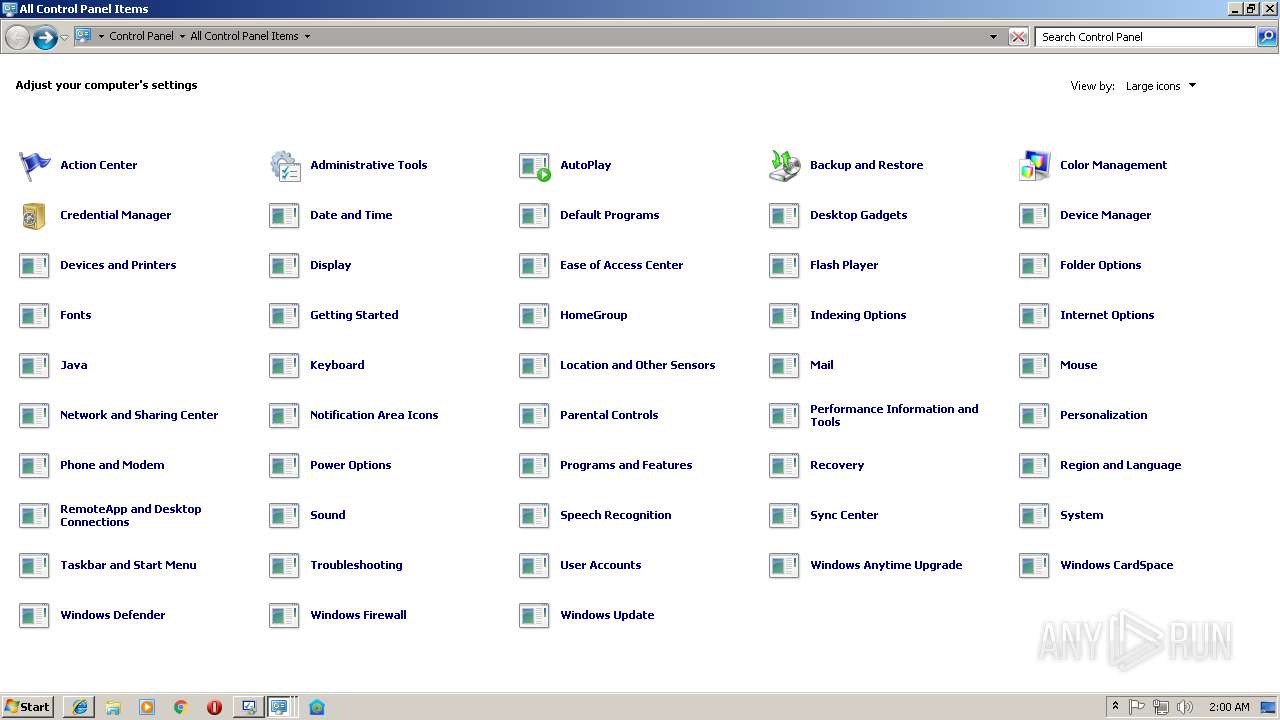Image resolution: width=1280 pixels, height=720 pixels.
Task: Open Opera from the taskbar
Action: [214, 707]
